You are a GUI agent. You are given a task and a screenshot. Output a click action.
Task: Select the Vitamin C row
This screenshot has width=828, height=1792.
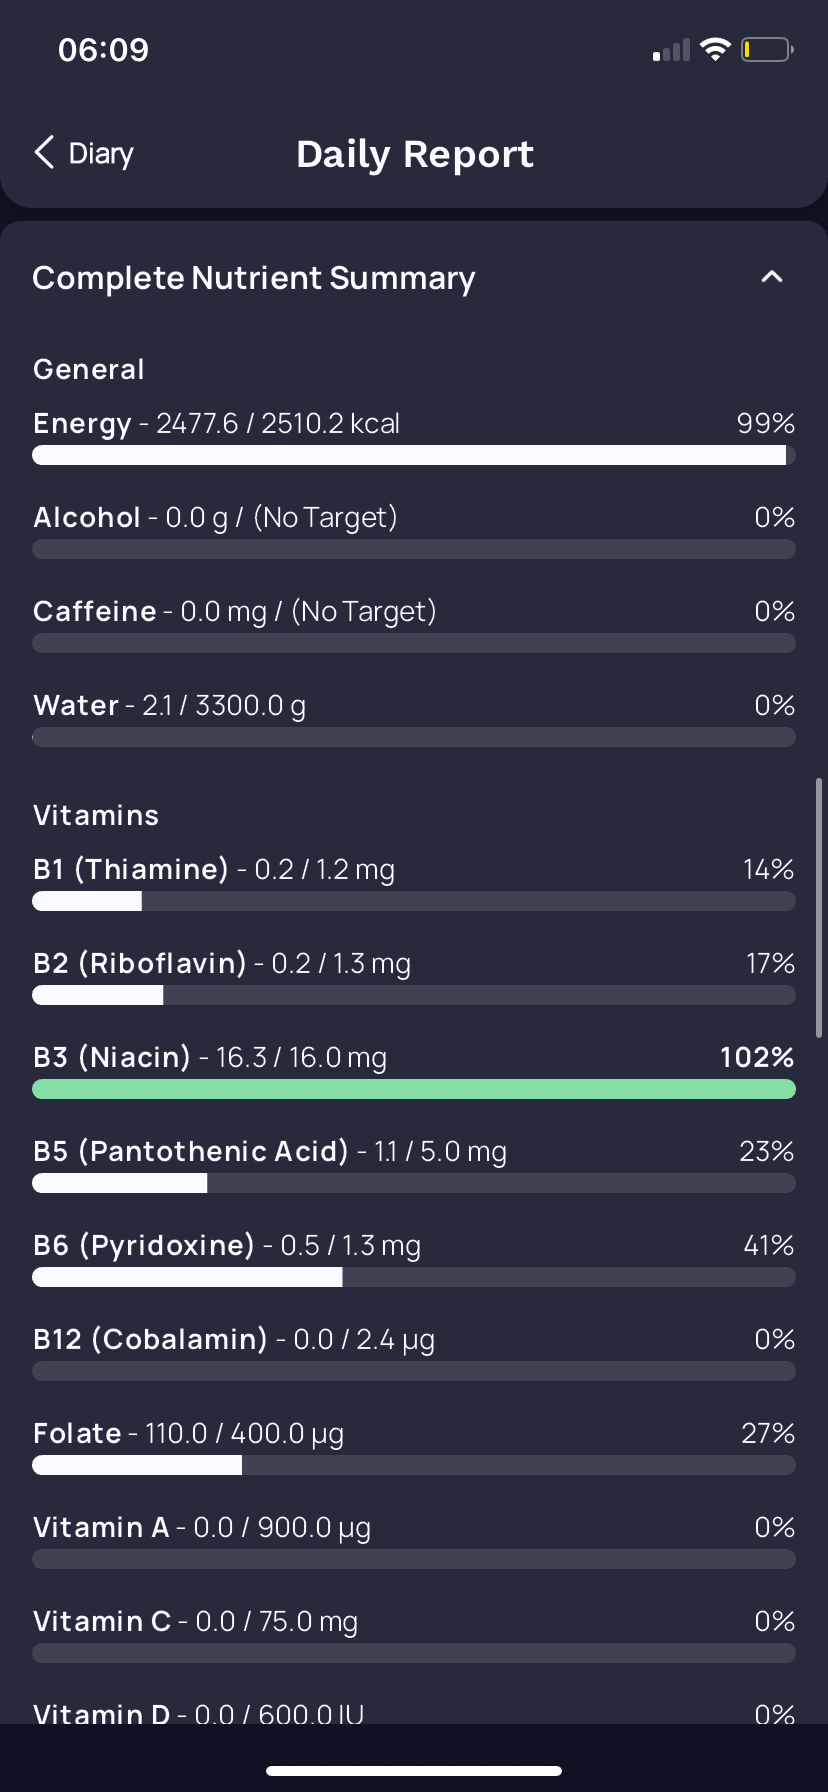pos(414,1635)
